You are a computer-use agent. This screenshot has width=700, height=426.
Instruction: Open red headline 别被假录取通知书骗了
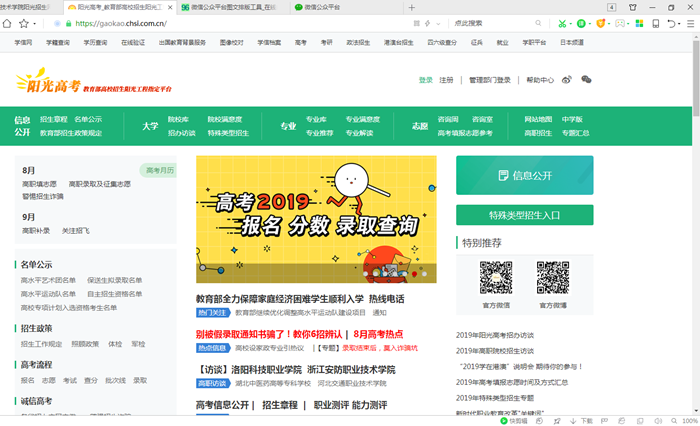269,334
